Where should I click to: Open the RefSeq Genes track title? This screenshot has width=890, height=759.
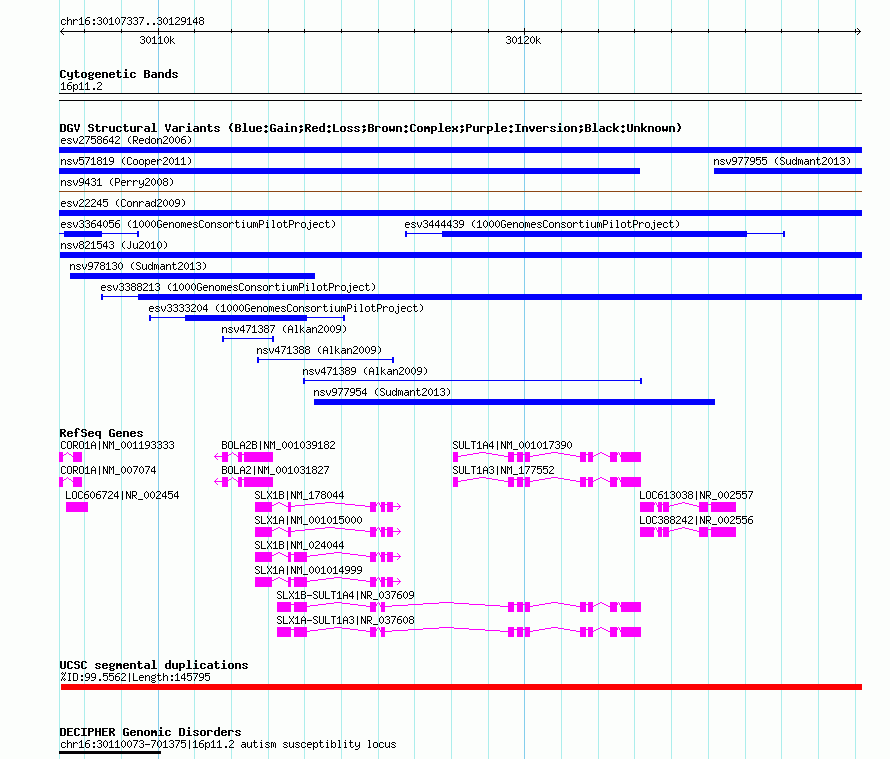[101, 433]
